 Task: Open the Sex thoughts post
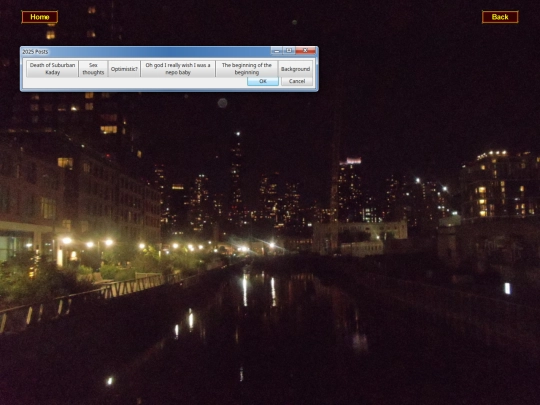tap(93, 69)
